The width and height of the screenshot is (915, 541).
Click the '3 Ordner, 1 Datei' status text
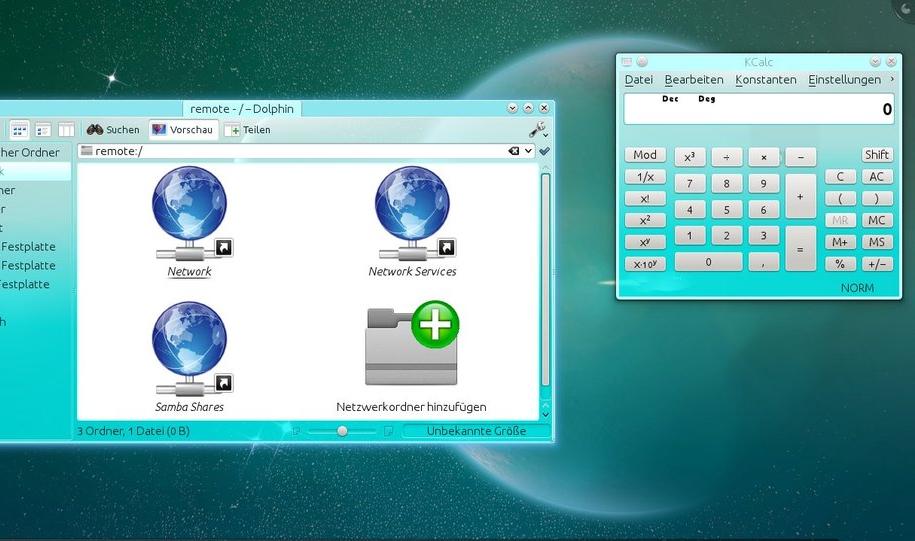pos(134,431)
